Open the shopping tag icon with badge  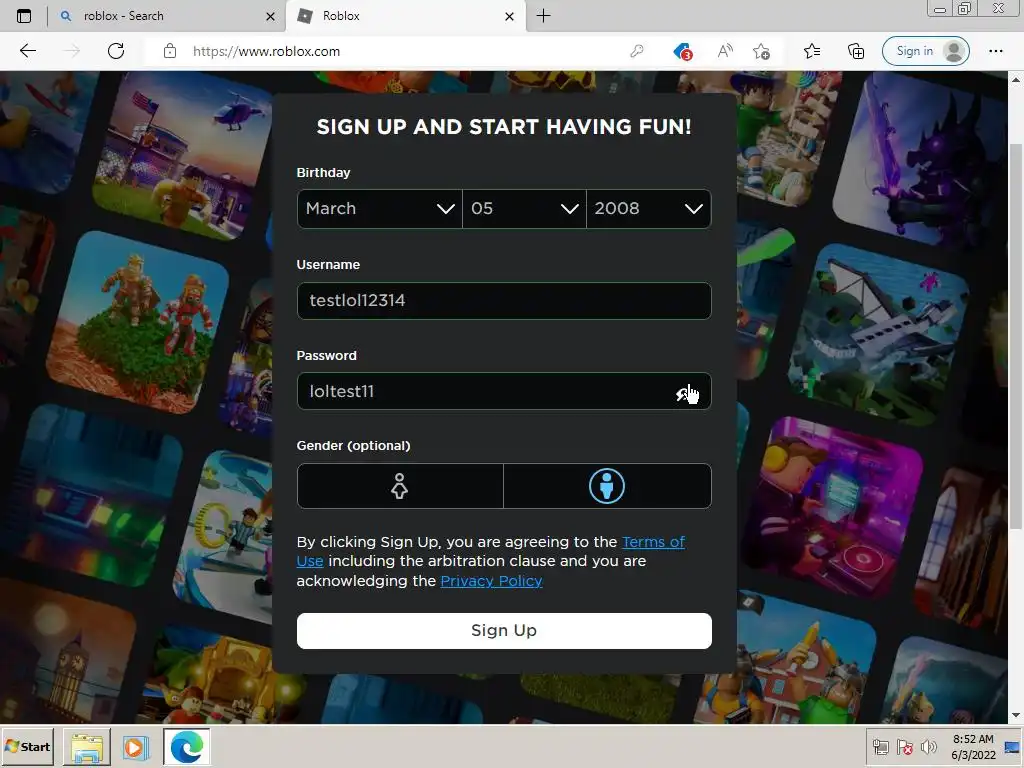tap(682, 51)
